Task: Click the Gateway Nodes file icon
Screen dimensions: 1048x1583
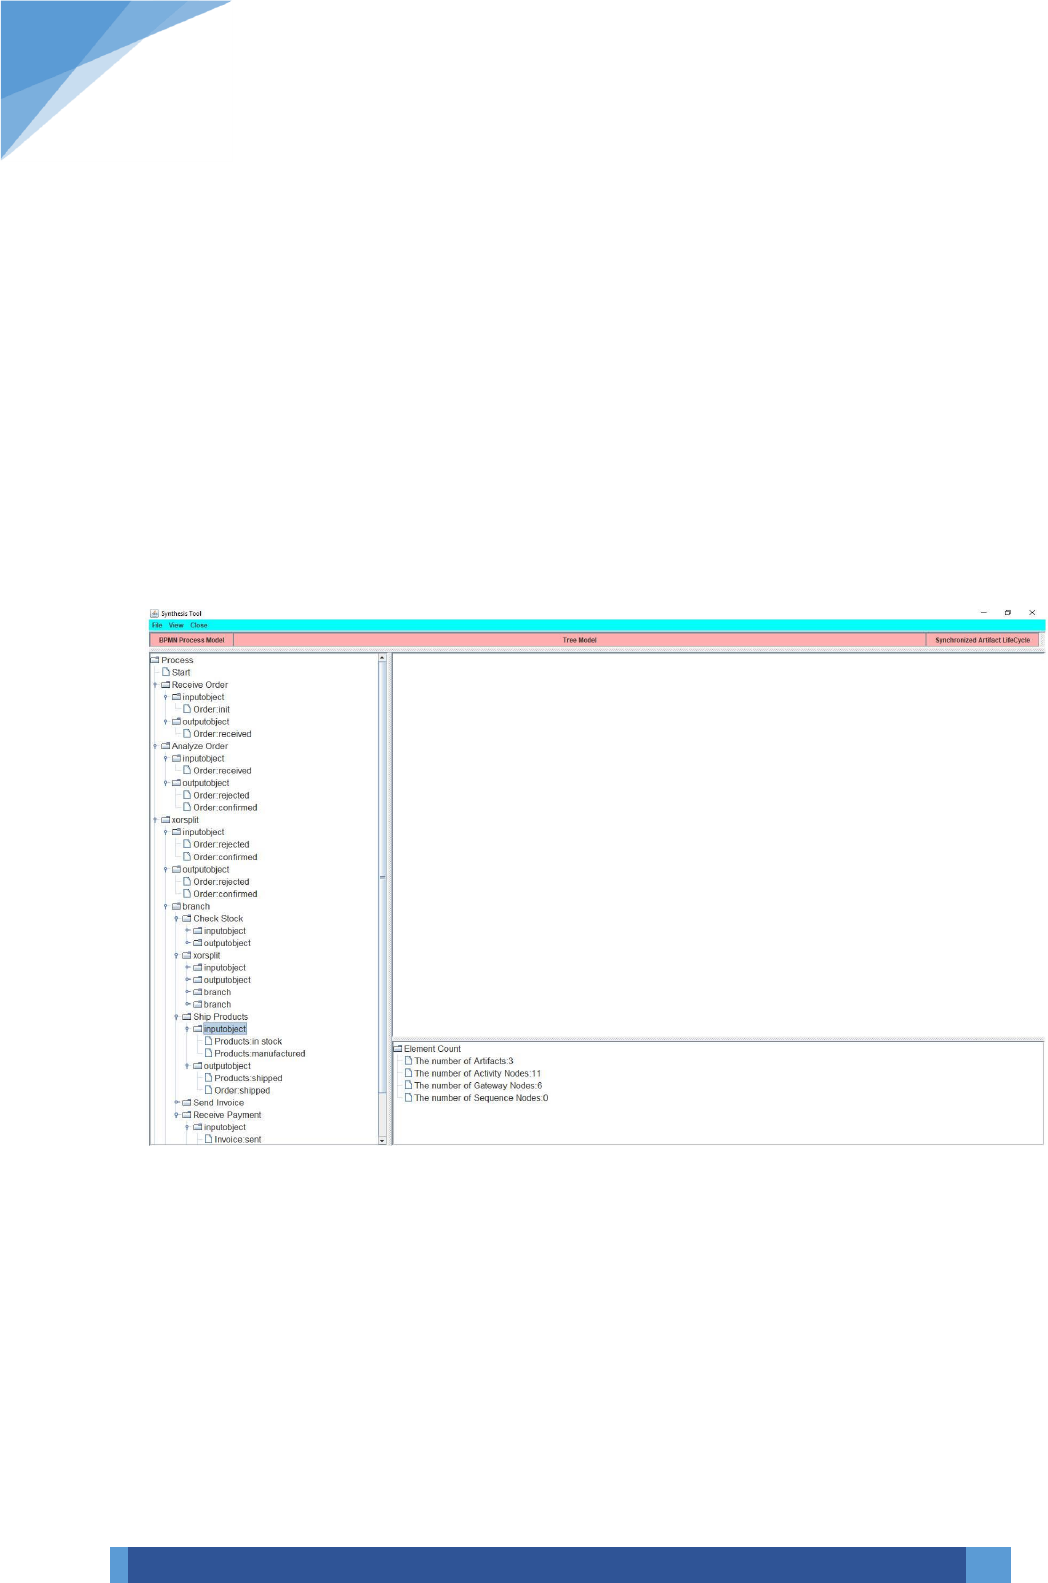Action: 408,1085
